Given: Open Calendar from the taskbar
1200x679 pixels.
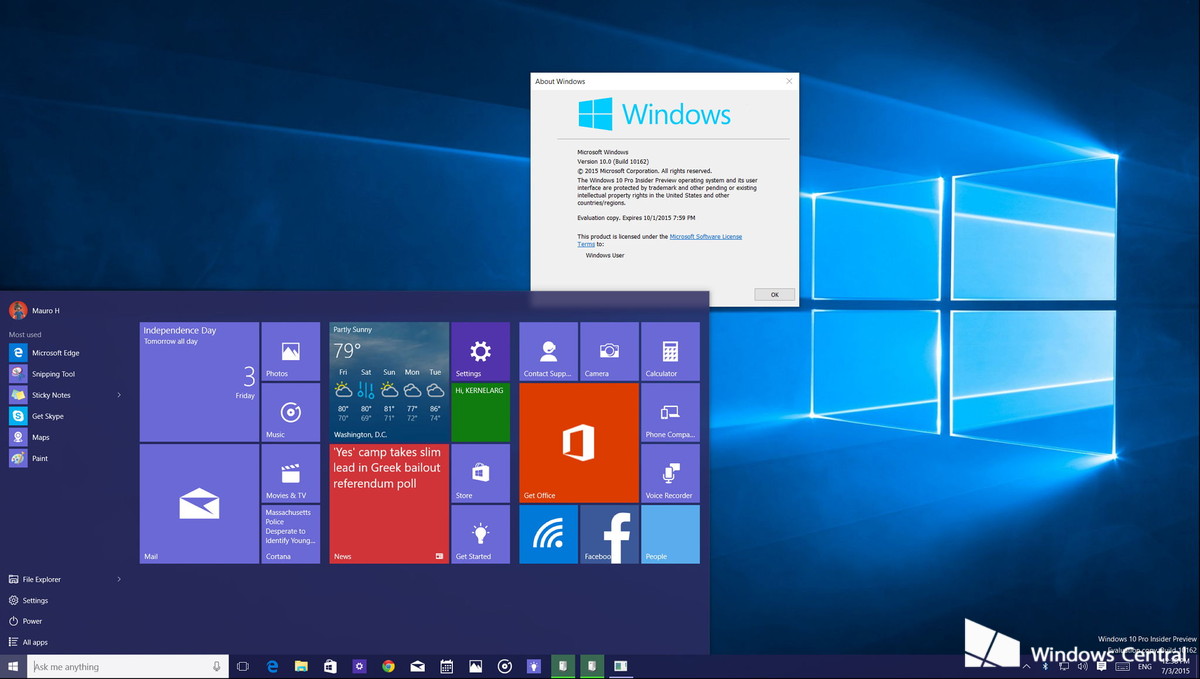Looking at the screenshot, I should click(447, 666).
